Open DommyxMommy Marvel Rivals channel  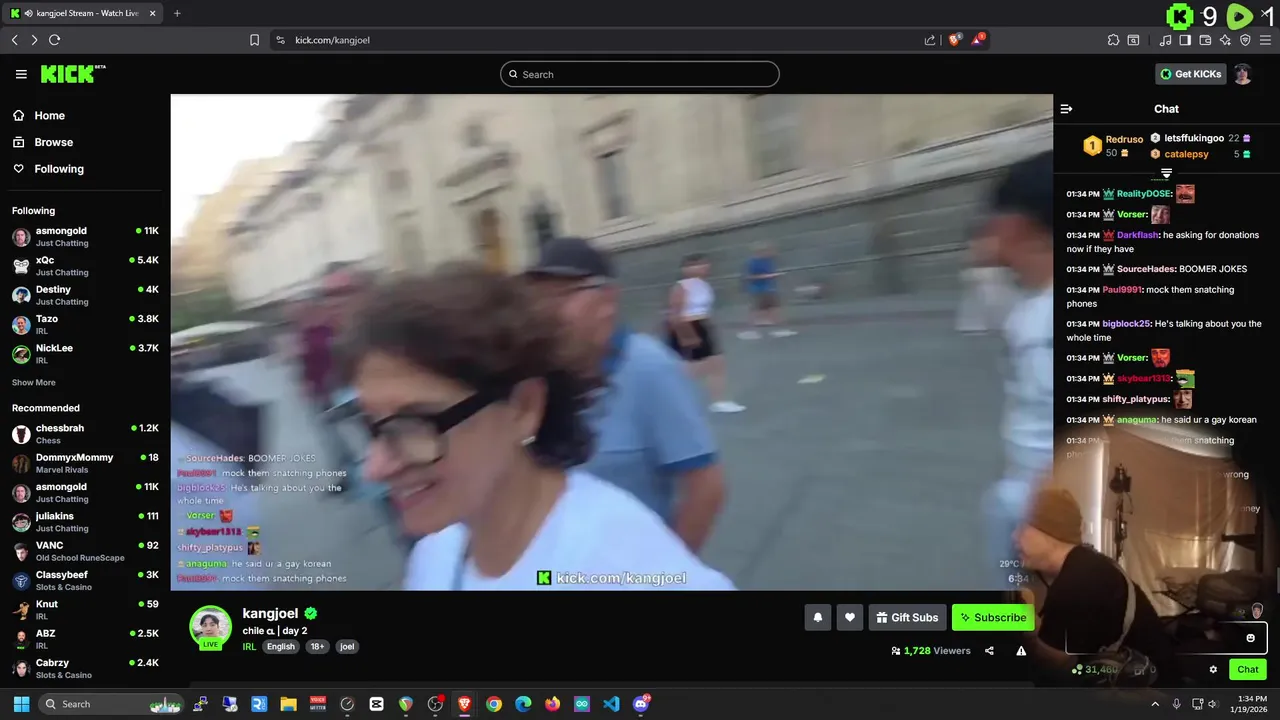[x=85, y=463]
